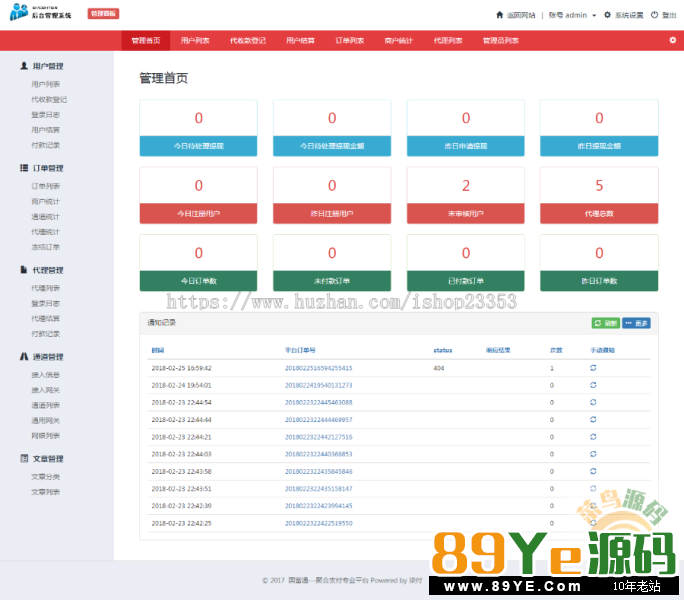This screenshot has width=684, height=600.
Task: Click the green 刷新 button
Action: (605, 323)
